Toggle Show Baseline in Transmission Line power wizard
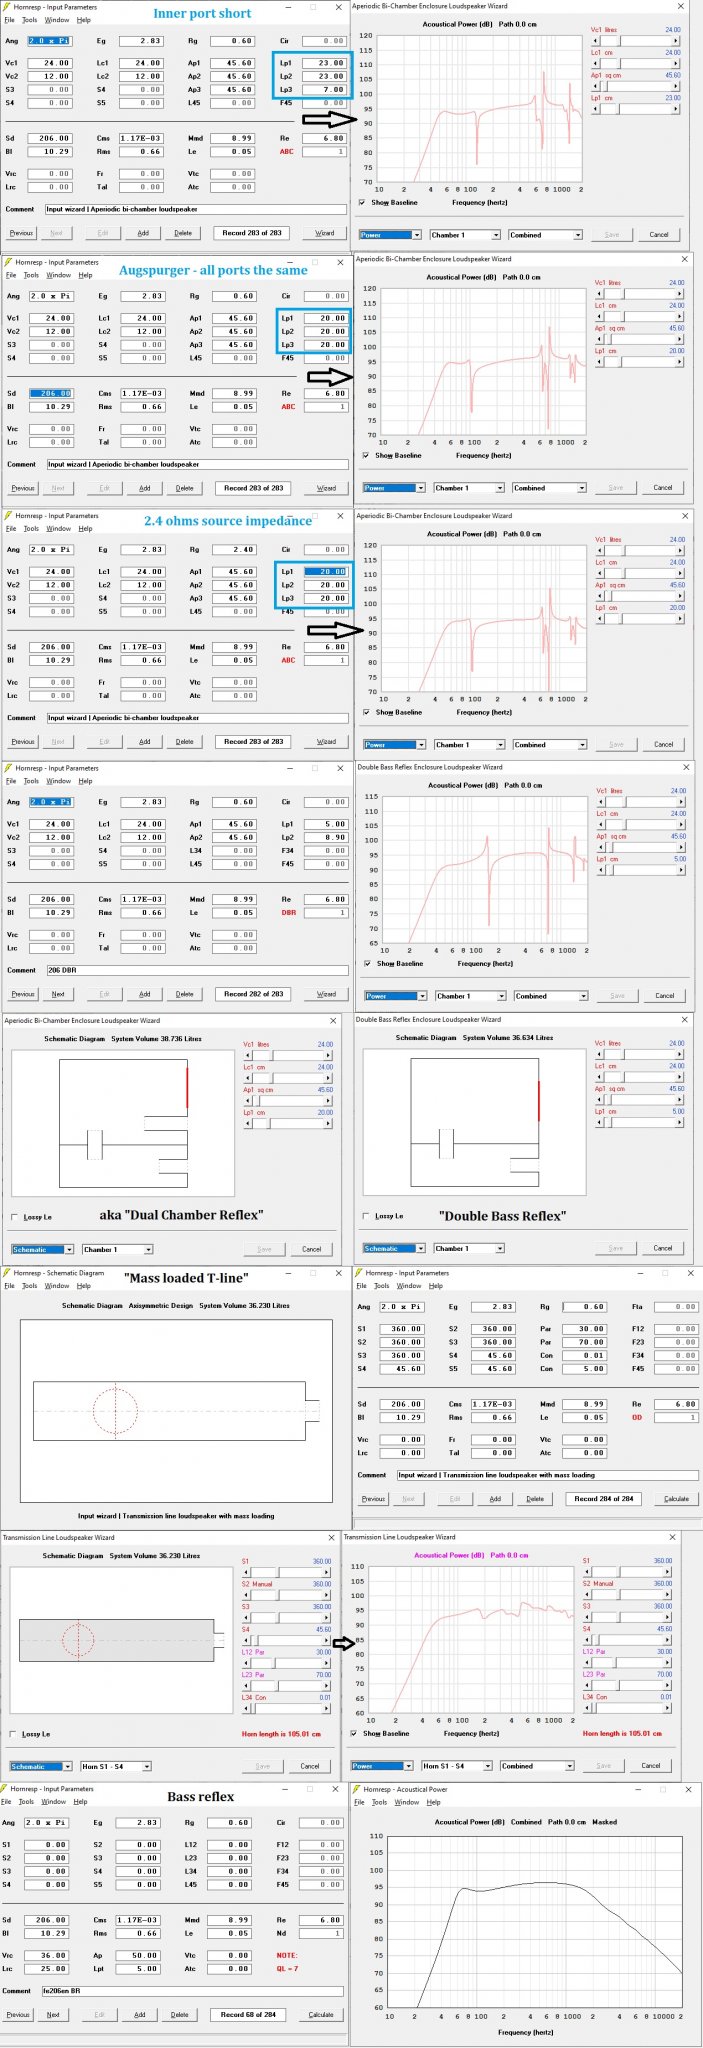 click(x=354, y=1733)
